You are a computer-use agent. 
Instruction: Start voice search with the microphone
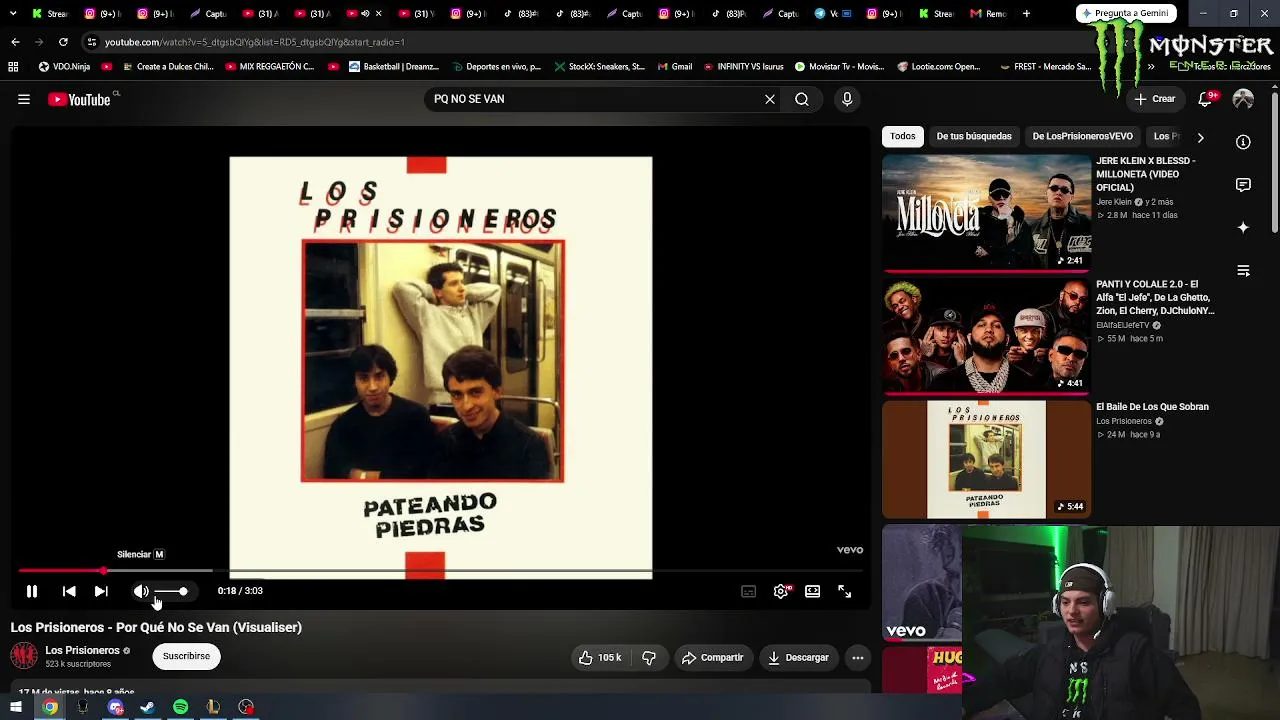click(x=847, y=99)
